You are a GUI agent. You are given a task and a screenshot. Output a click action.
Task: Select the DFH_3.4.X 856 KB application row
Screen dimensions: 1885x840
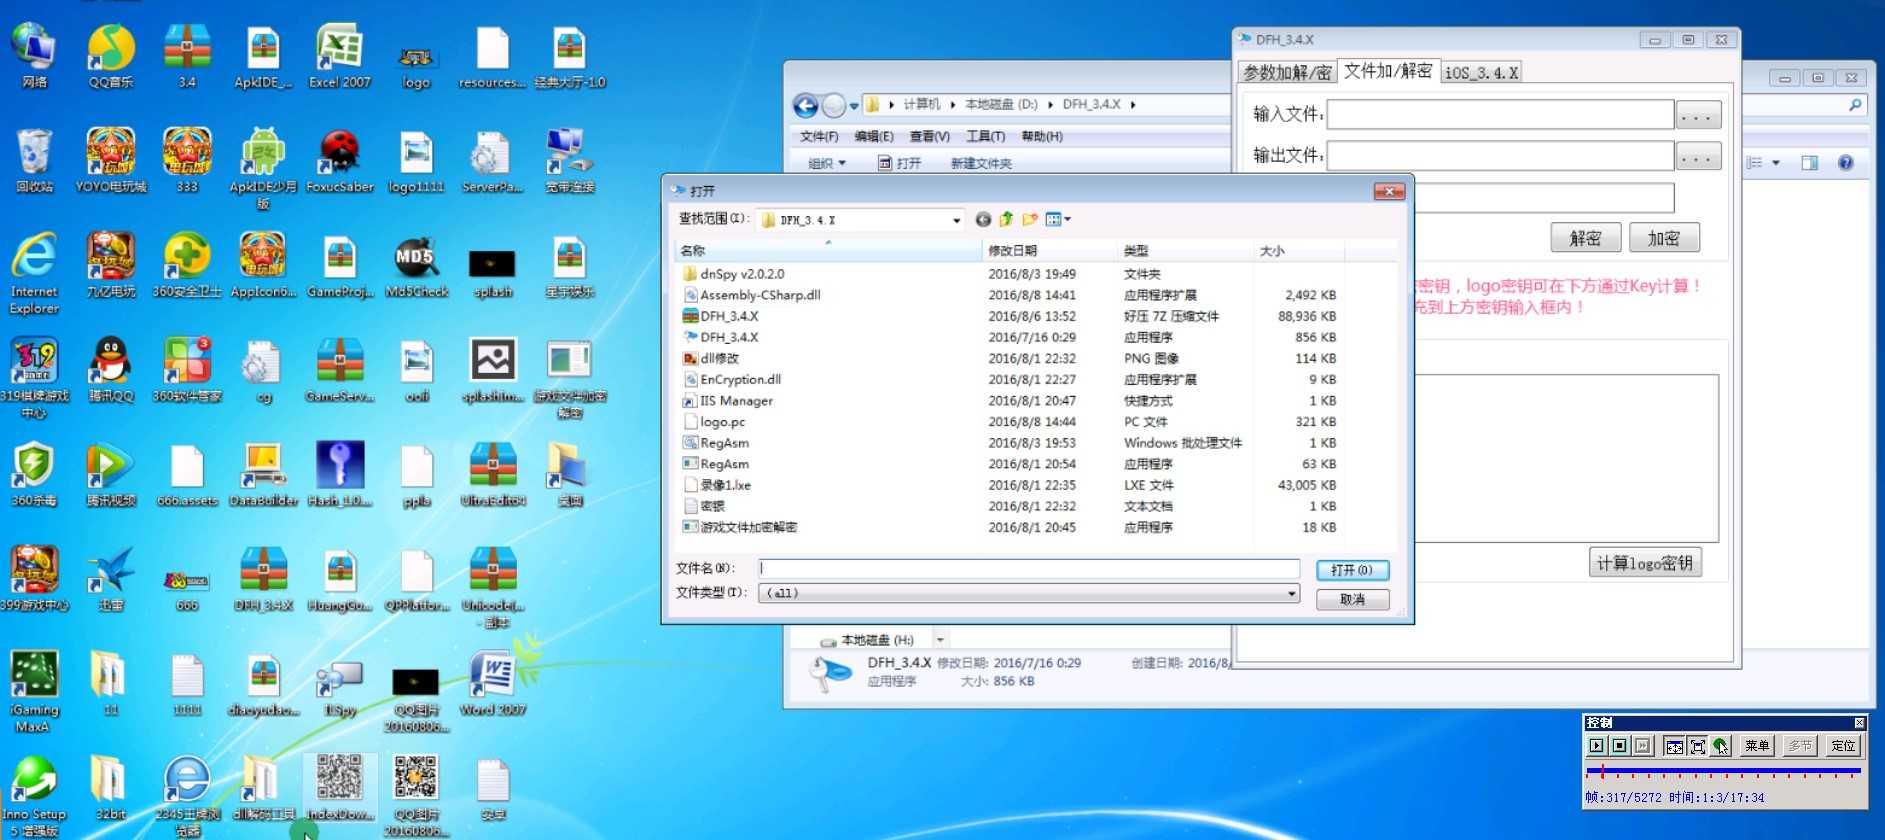tap(1008, 337)
